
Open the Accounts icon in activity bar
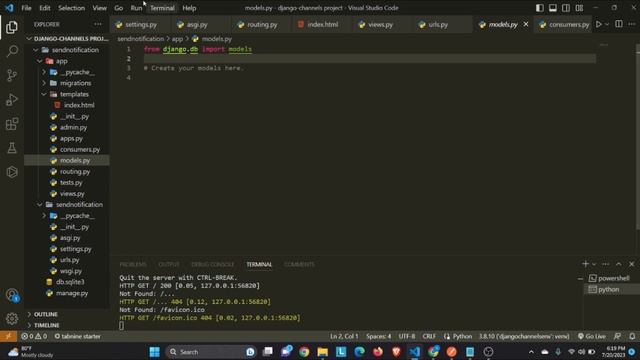point(12,295)
